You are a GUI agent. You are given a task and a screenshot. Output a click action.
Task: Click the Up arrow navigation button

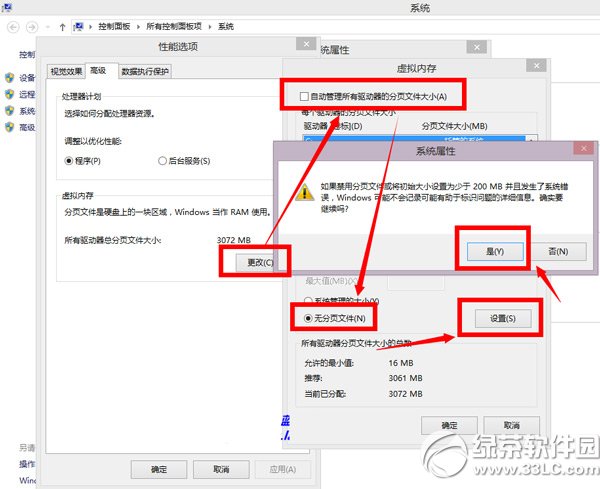(62, 27)
